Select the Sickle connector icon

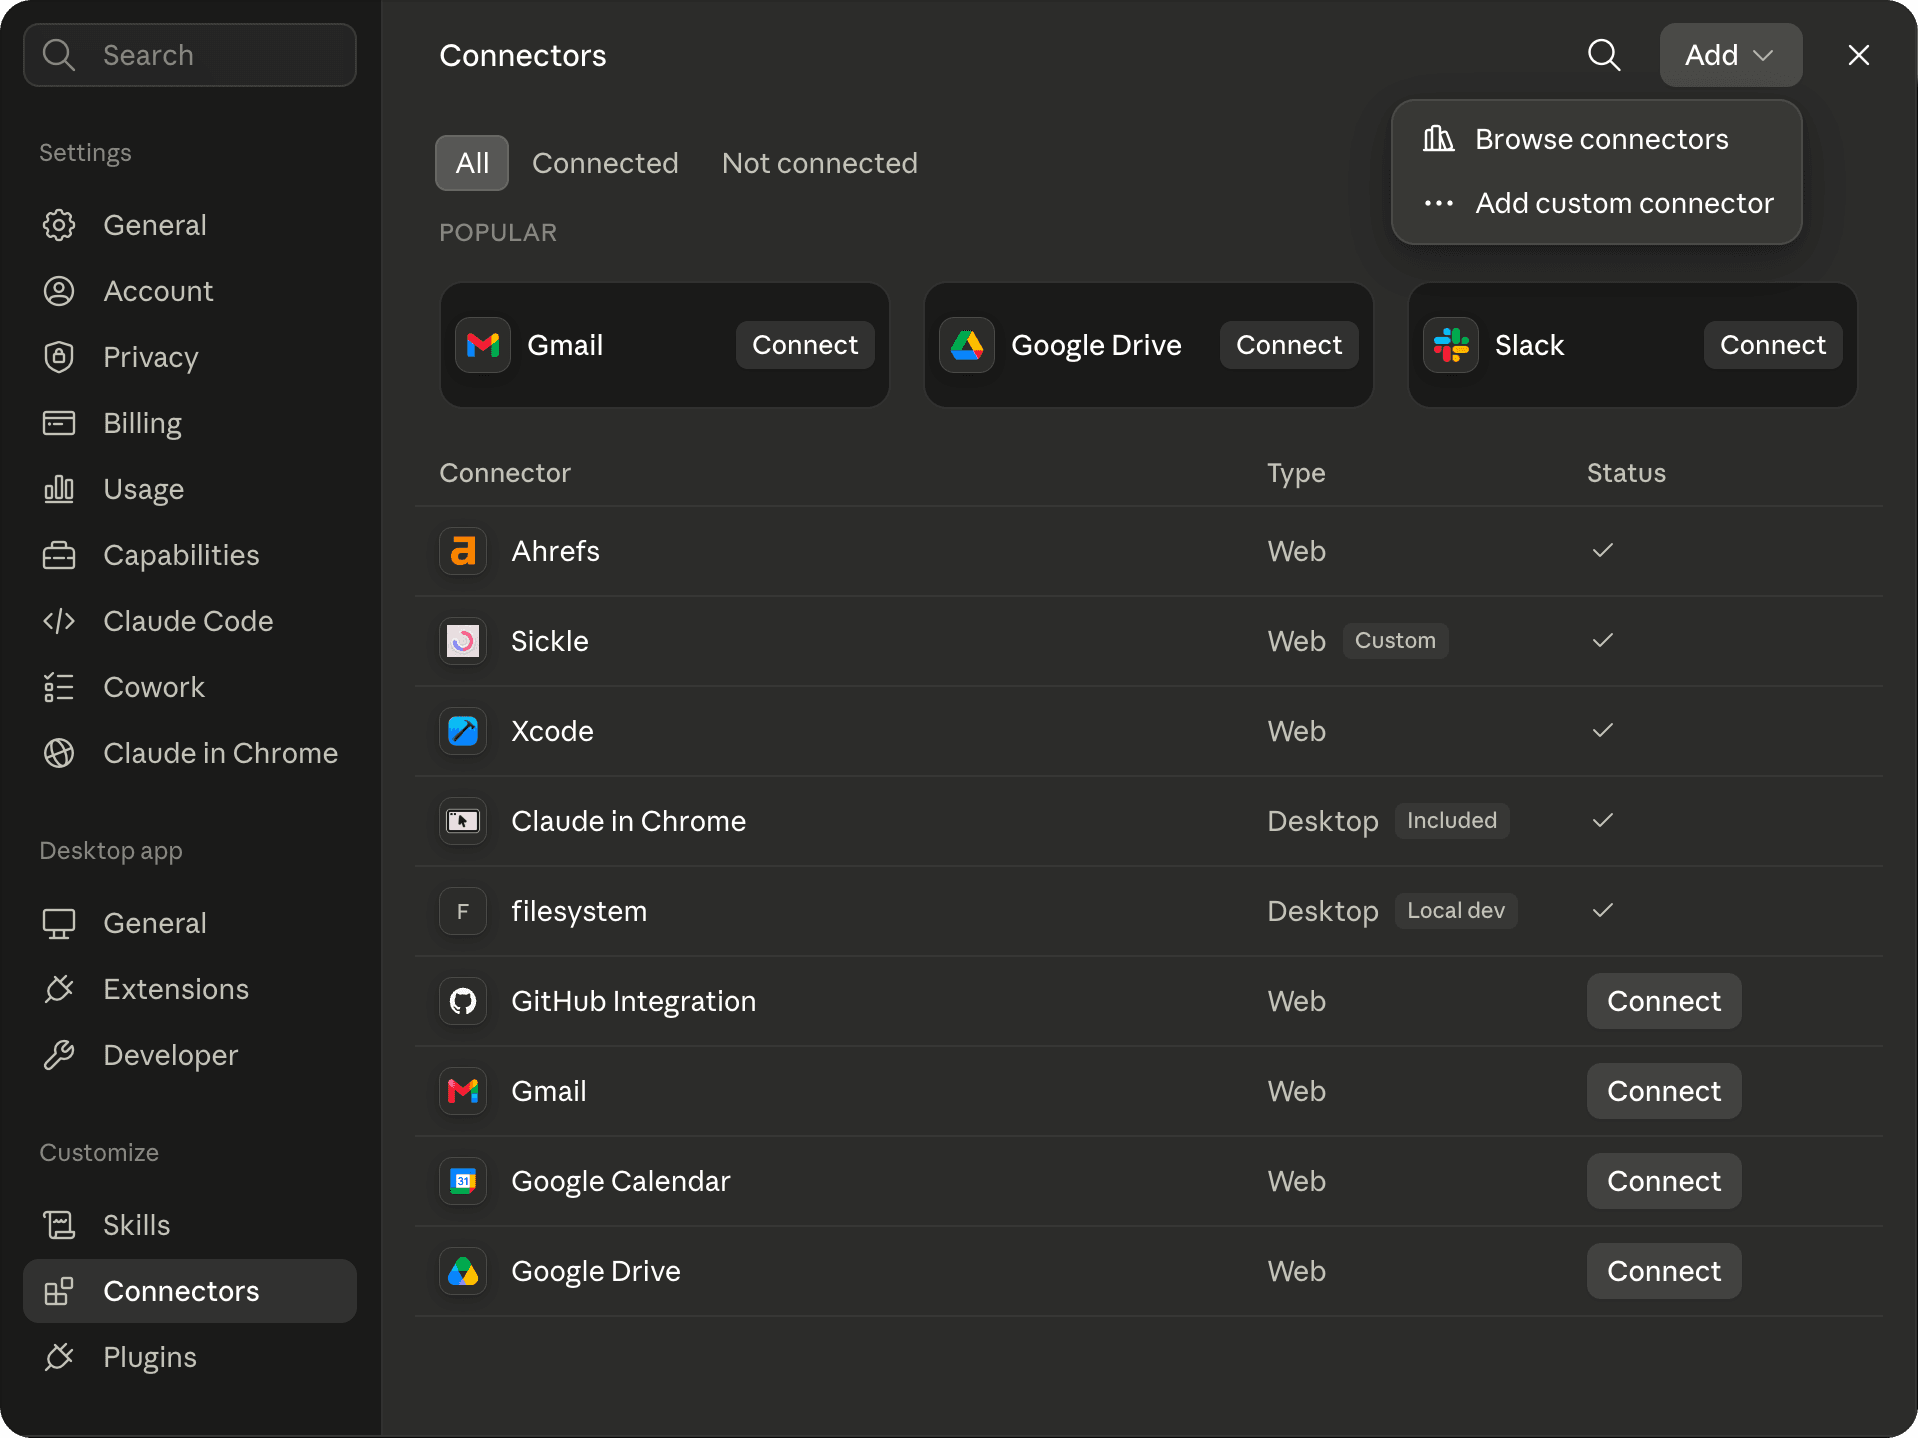(463, 641)
